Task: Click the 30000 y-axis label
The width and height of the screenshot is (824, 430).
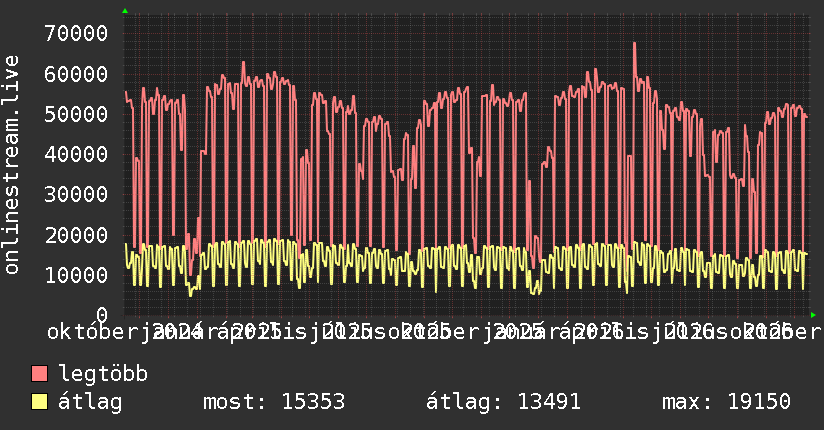Action: tap(76, 194)
